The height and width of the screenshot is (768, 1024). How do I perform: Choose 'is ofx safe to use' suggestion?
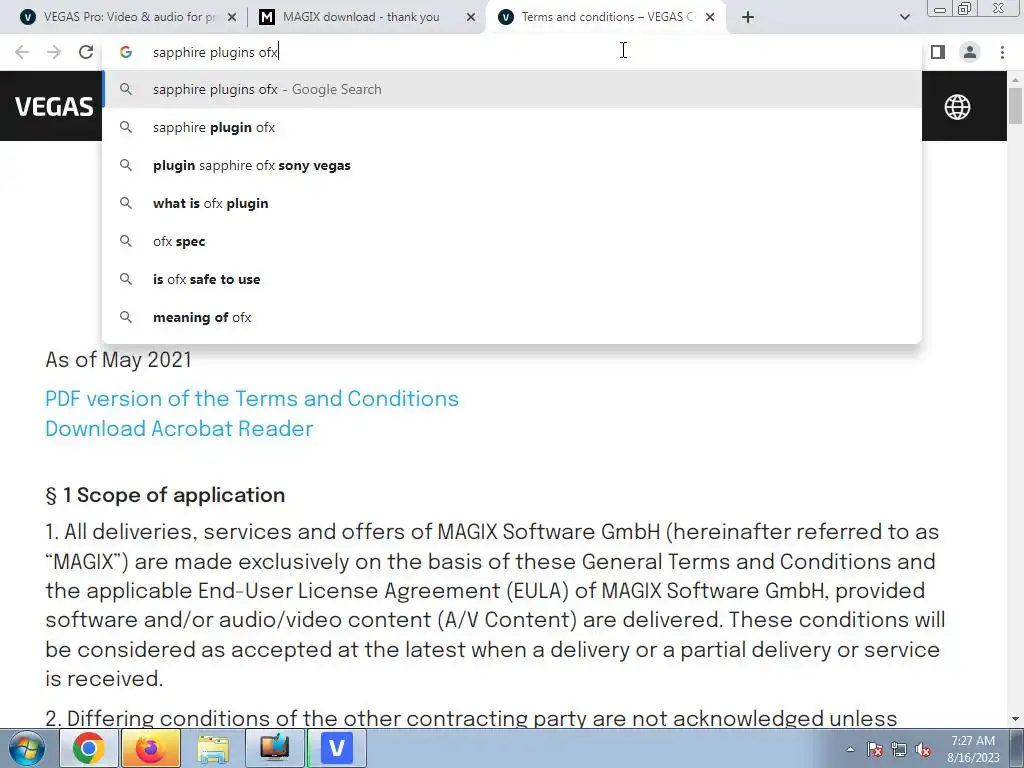pos(512,279)
